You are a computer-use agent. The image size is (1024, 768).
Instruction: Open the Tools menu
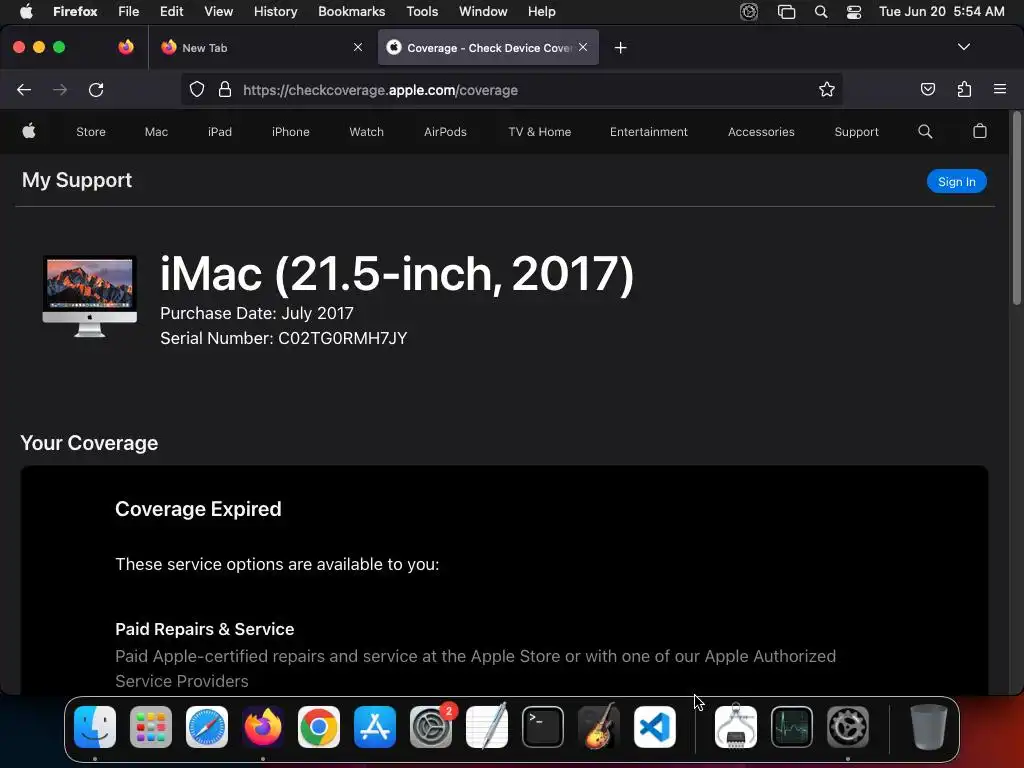[x=422, y=12]
